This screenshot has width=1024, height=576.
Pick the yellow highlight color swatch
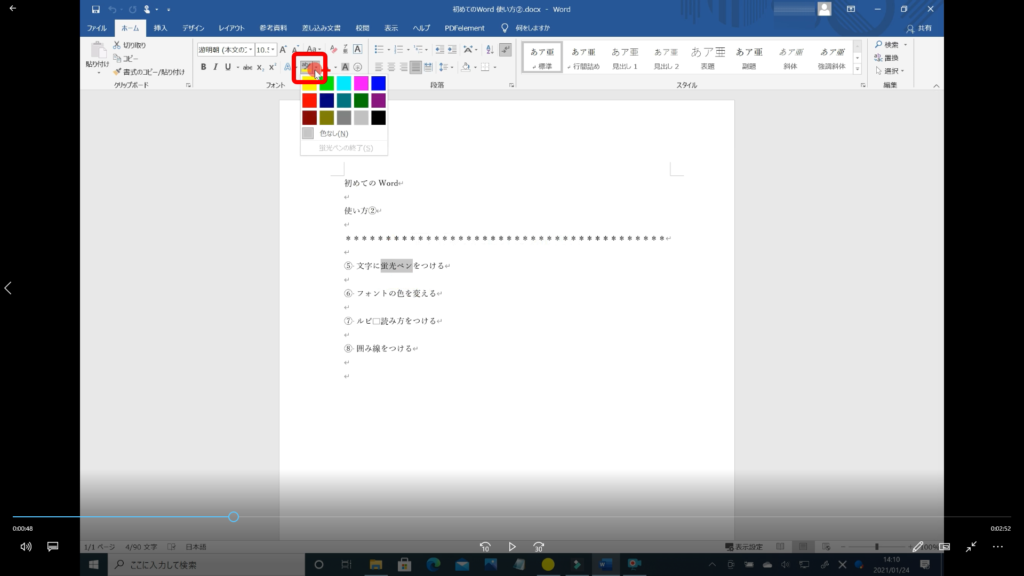click(309, 83)
